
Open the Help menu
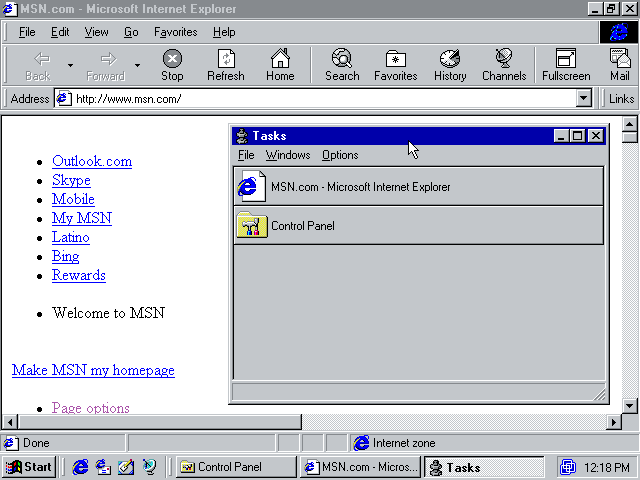coord(224,32)
